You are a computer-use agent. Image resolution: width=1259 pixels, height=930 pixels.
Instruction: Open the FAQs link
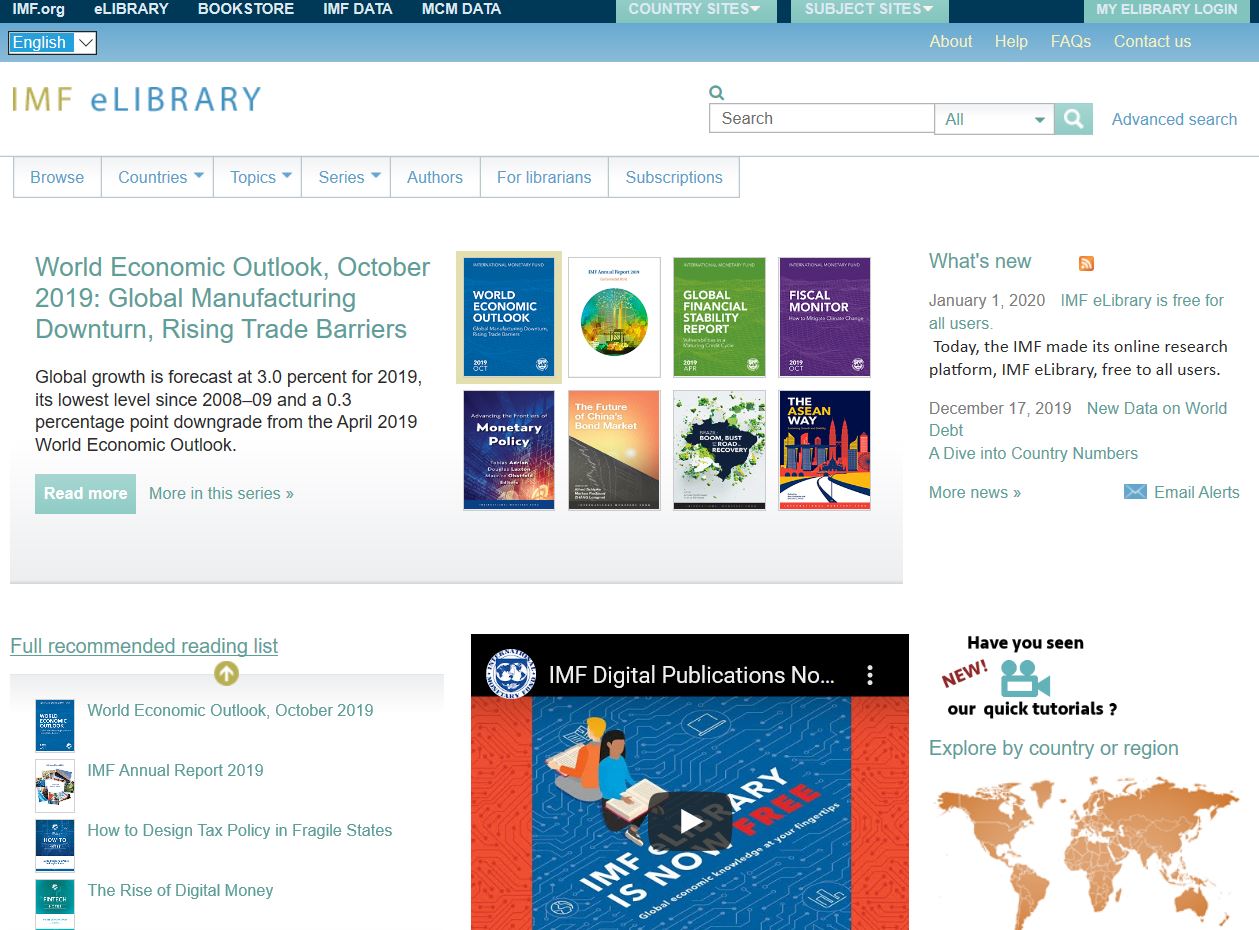click(x=1071, y=41)
